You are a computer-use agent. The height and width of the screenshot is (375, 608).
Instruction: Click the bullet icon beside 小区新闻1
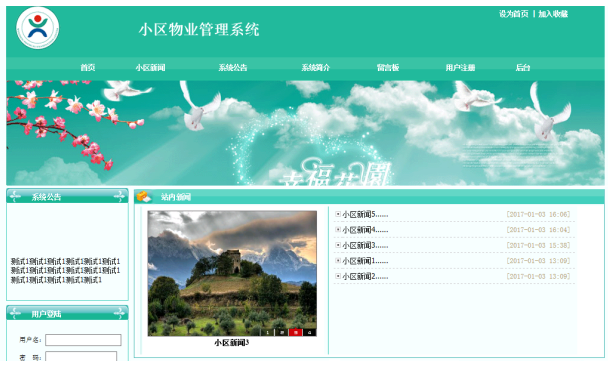[x=338, y=261]
